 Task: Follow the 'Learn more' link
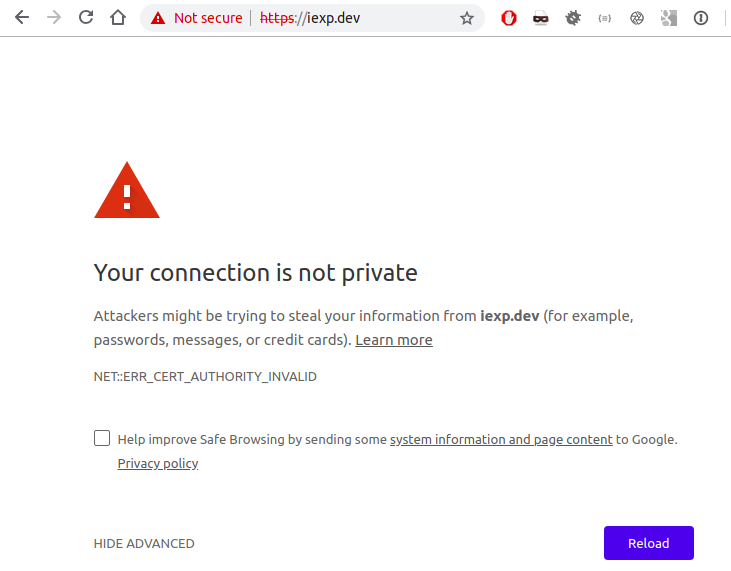394,340
